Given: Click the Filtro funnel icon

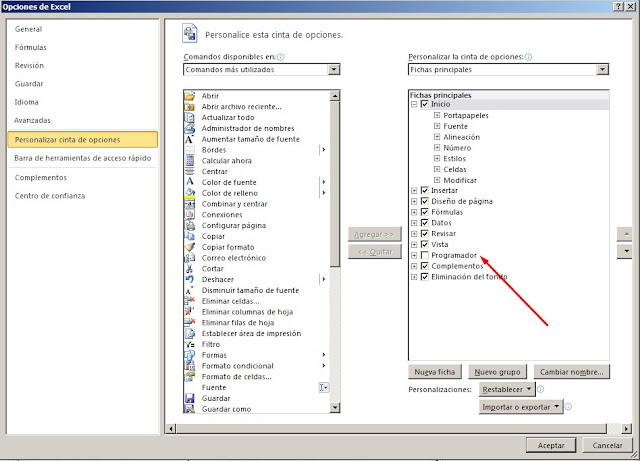Looking at the screenshot, I should (189, 344).
